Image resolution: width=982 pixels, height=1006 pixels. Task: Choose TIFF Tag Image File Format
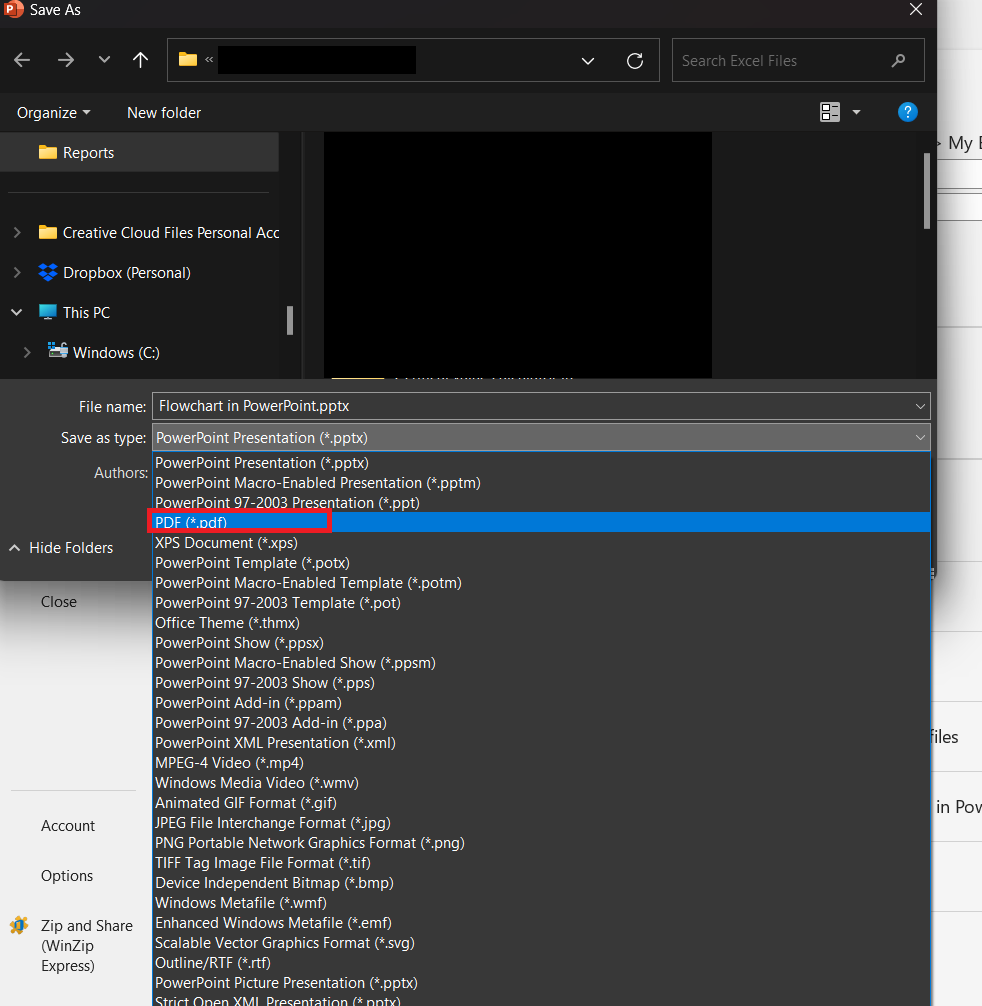pyautogui.click(x=541, y=862)
